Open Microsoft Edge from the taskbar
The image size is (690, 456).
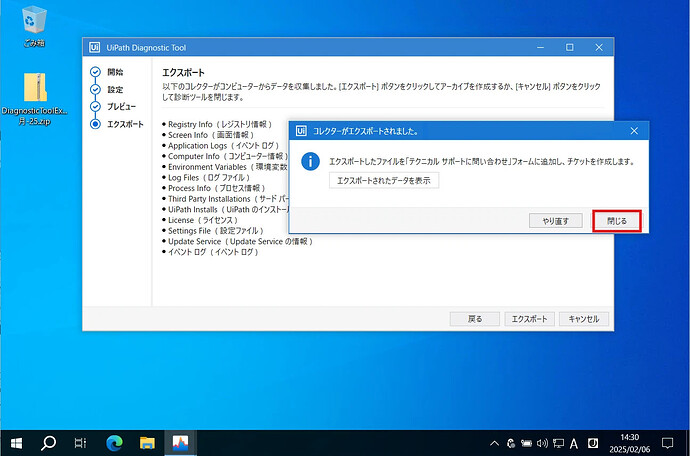point(114,443)
